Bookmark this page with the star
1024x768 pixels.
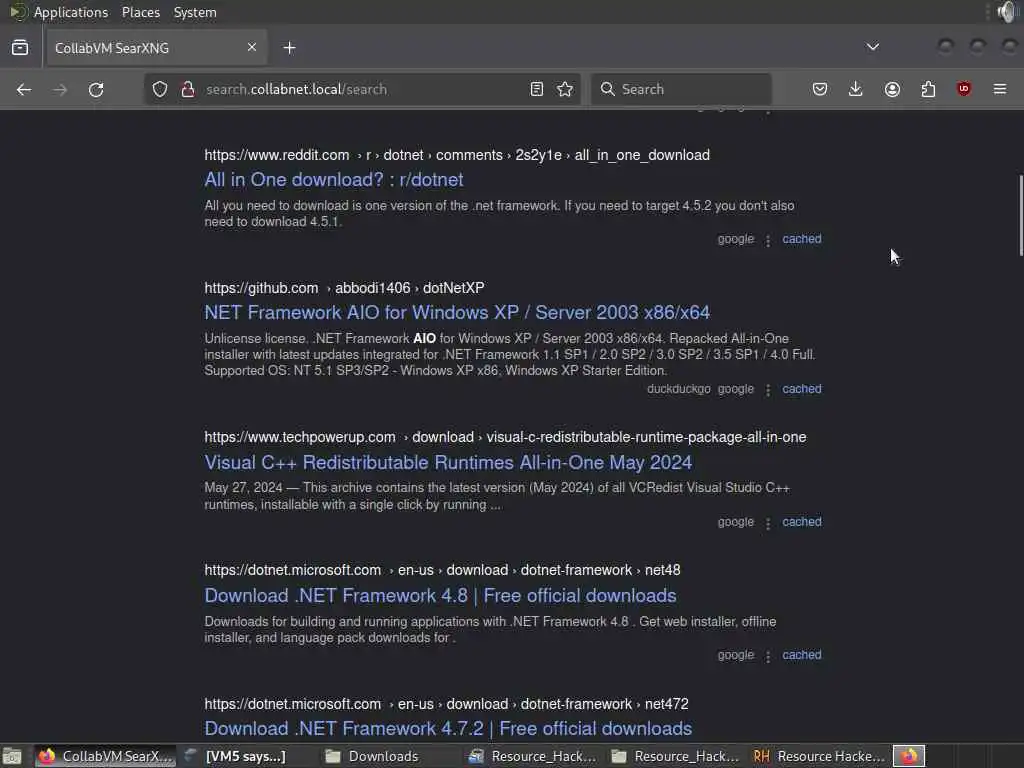coord(566,89)
